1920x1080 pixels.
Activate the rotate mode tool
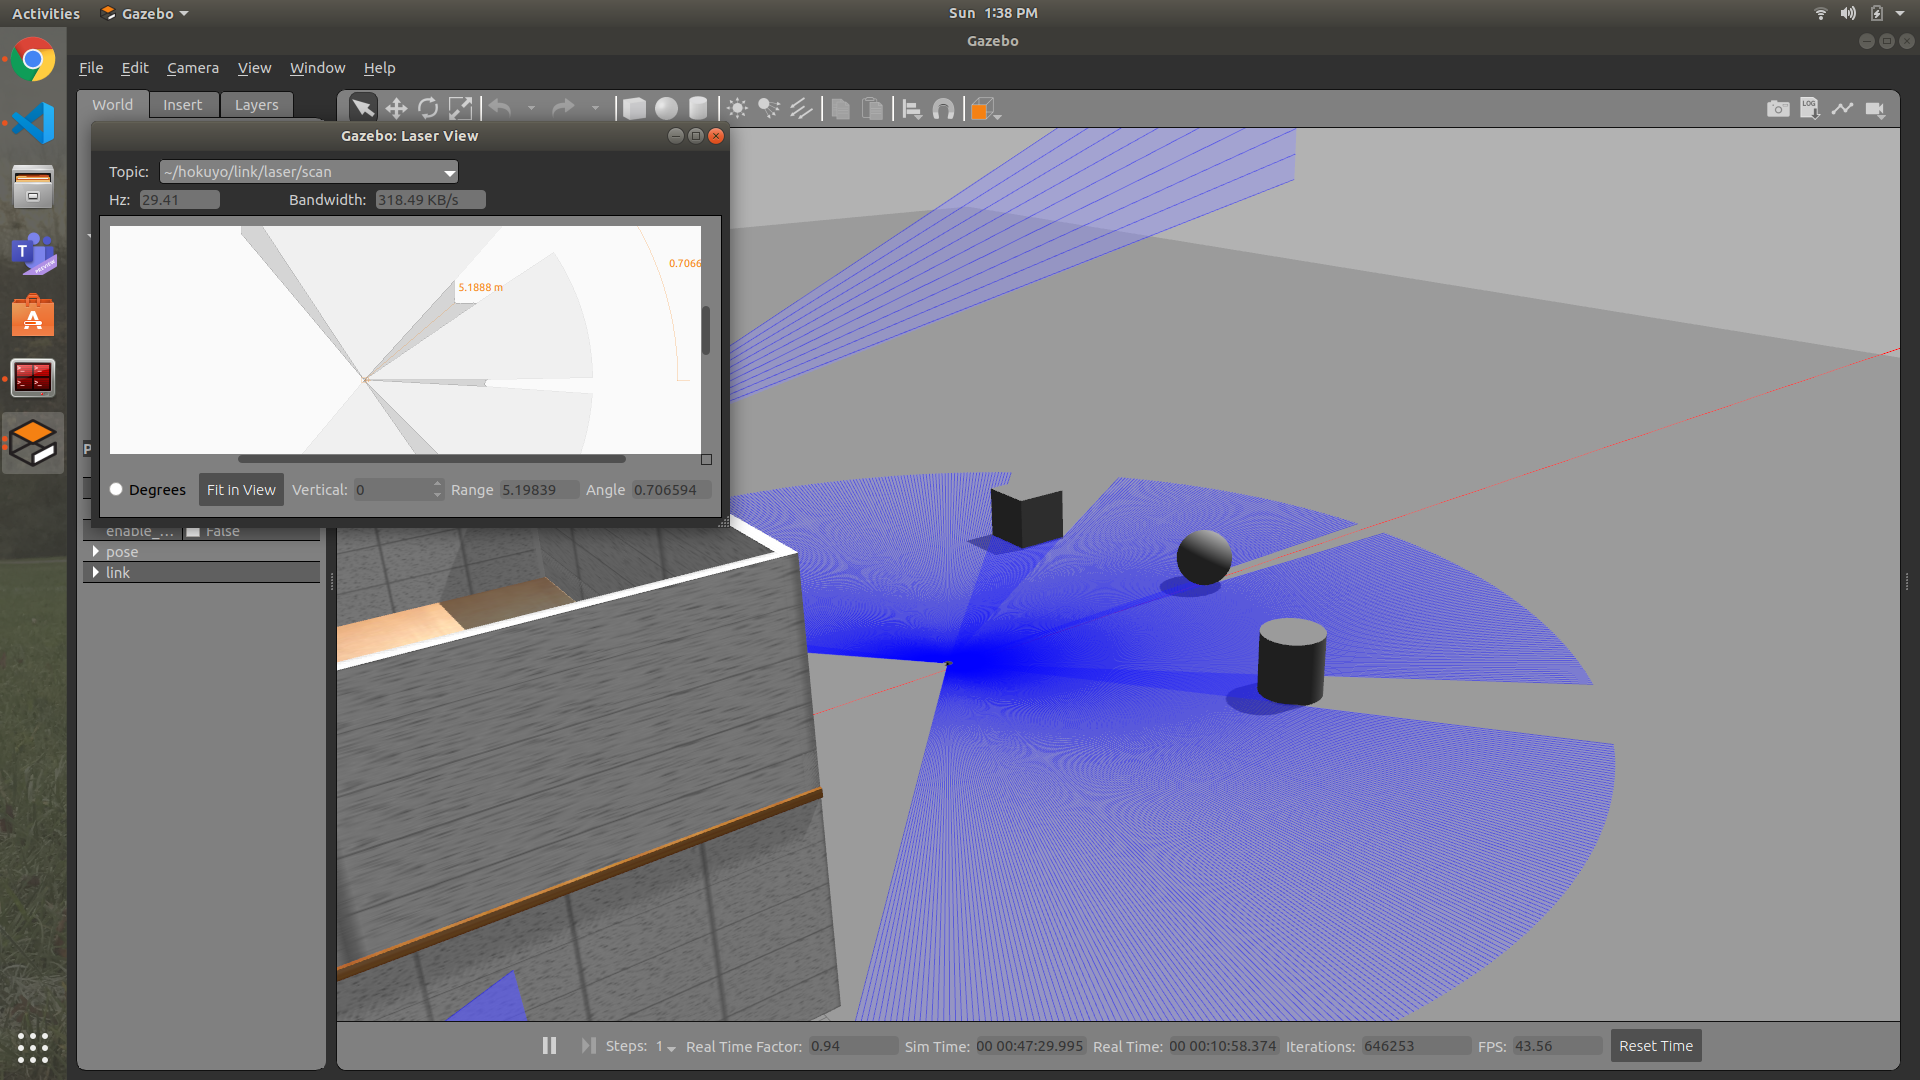point(428,108)
